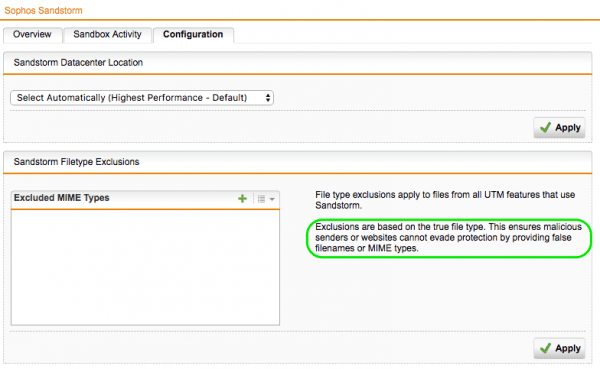Viewport: 600px width, 369px height.
Task: Select the Configuration tab
Action: (x=193, y=34)
